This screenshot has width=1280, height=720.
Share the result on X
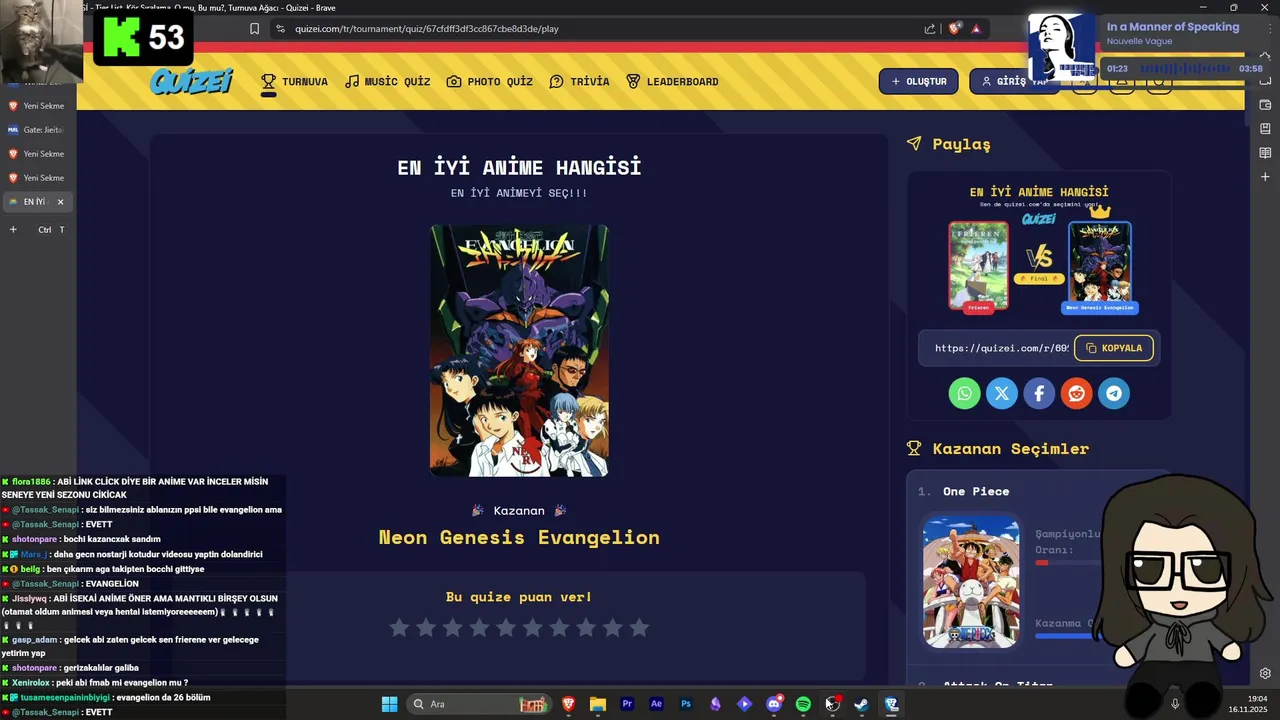(1001, 393)
